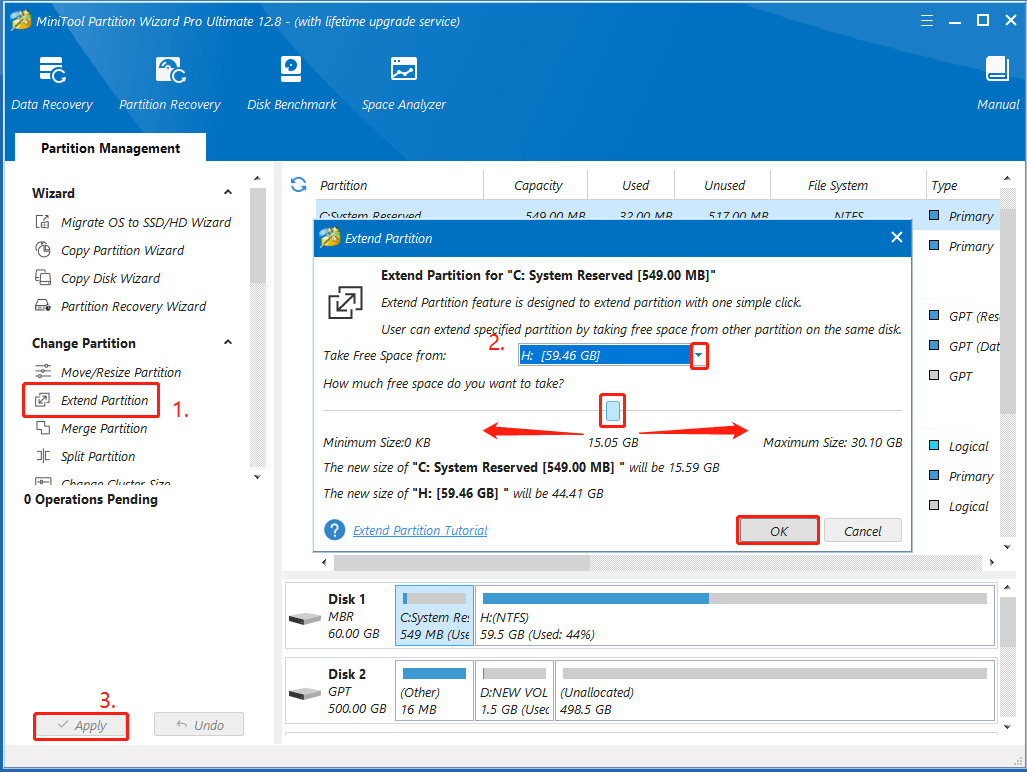The width and height of the screenshot is (1027, 772).
Task: Click the help question mark icon in dialog
Action: [x=335, y=530]
